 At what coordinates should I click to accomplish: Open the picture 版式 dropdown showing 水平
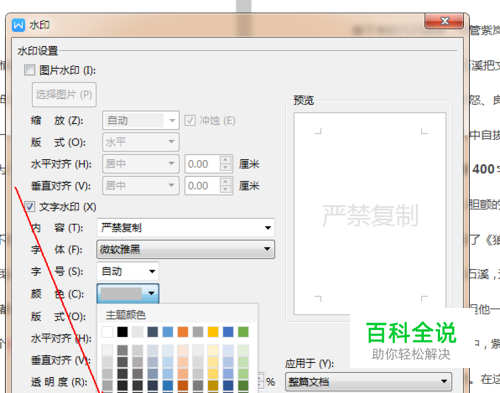[141, 142]
